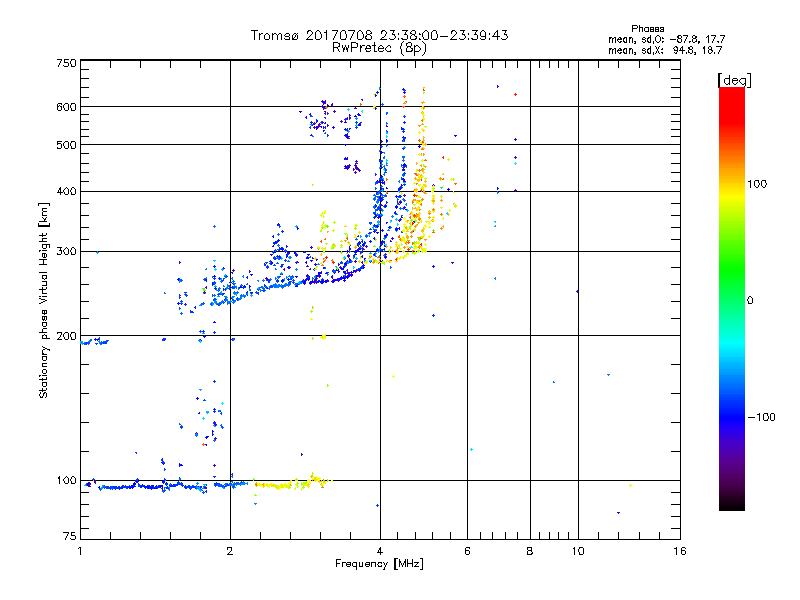The width and height of the screenshot is (800, 600).
Task: Click the x-axis tick label '8'
Action: coord(530,551)
